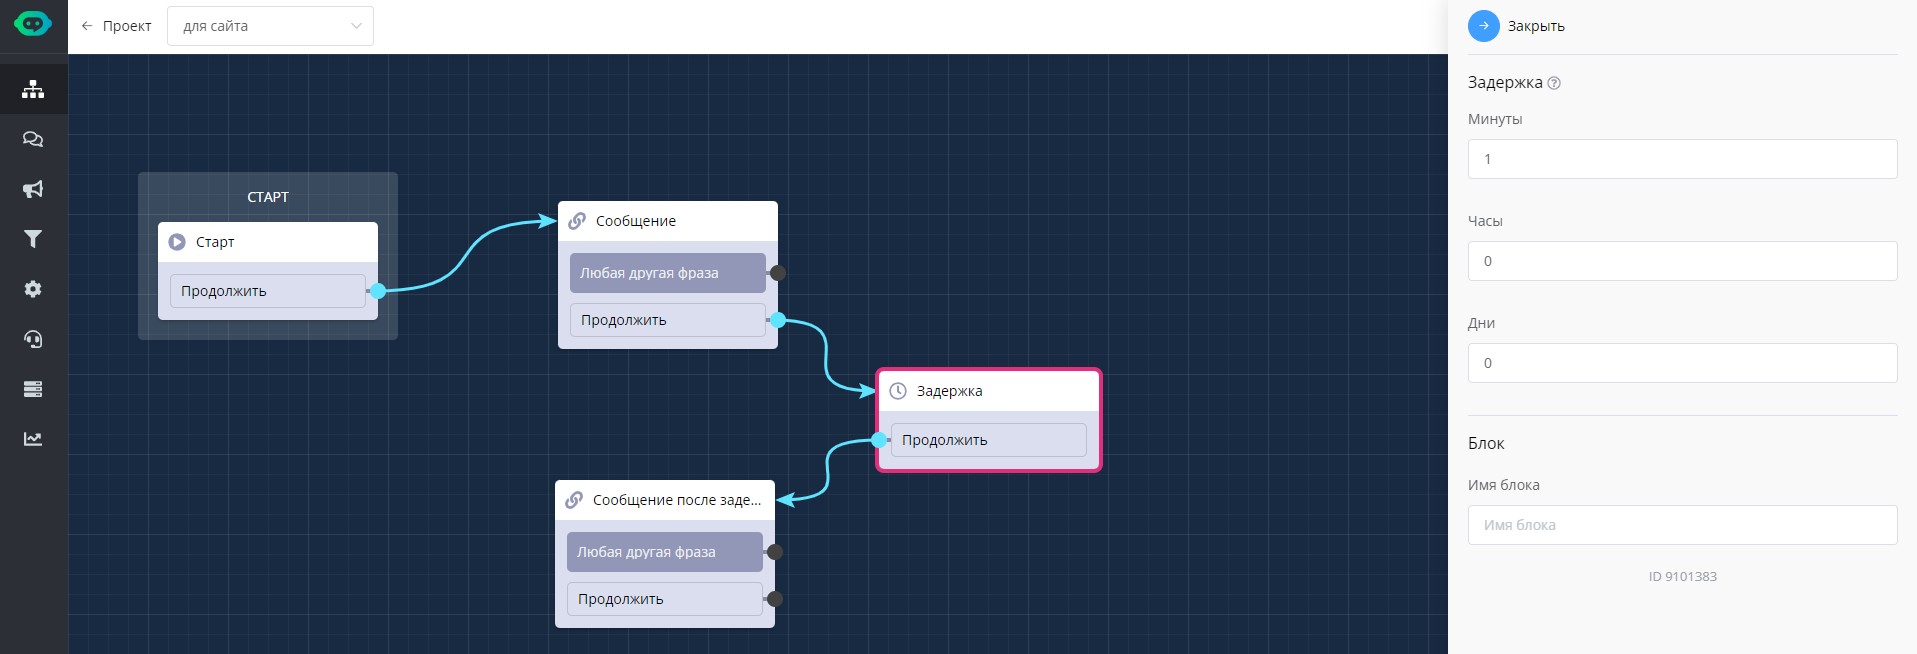Open settings gear in sidebar
The width and height of the screenshot is (1917, 654).
pos(33,289)
